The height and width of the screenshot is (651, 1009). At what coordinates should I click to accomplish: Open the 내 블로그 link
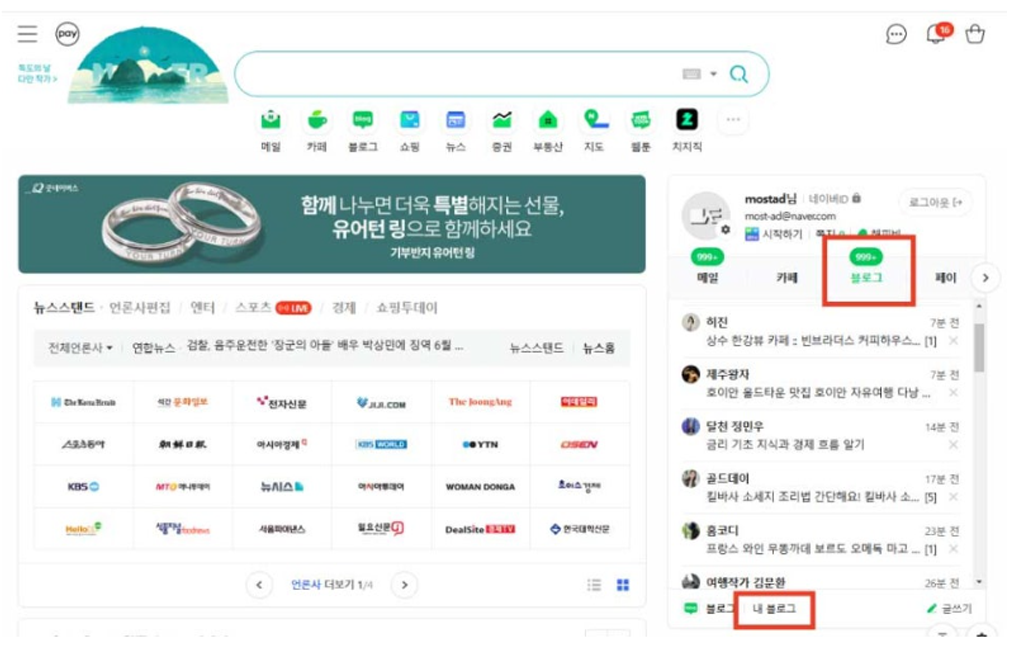click(774, 608)
